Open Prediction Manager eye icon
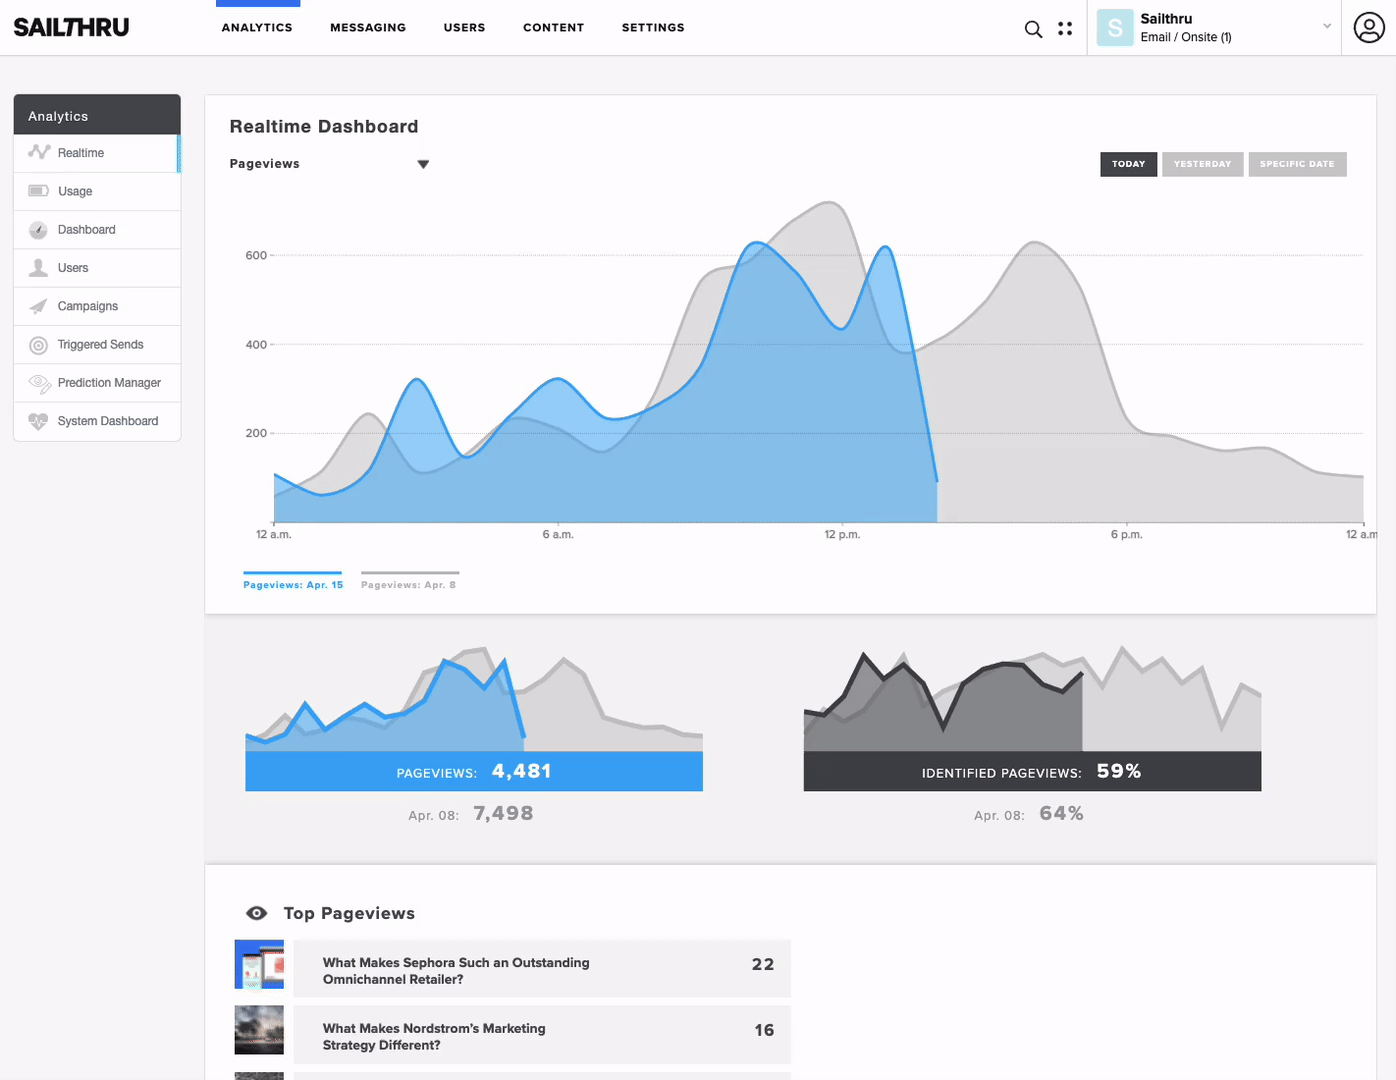The image size is (1396, 1080). (x=40, y=383)
